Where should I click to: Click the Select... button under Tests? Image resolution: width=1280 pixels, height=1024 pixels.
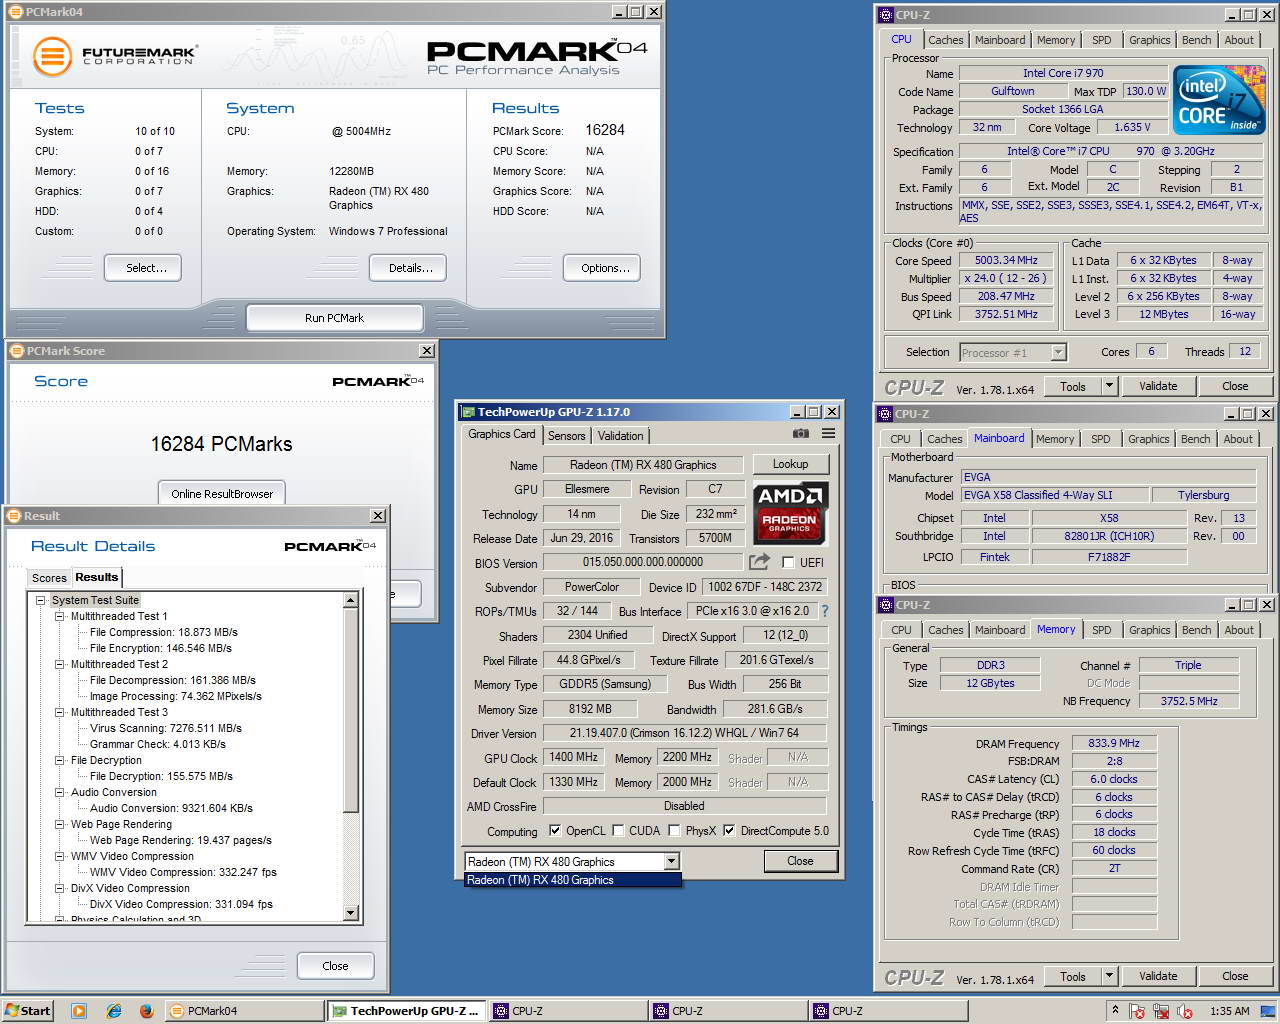coord(142,268)
